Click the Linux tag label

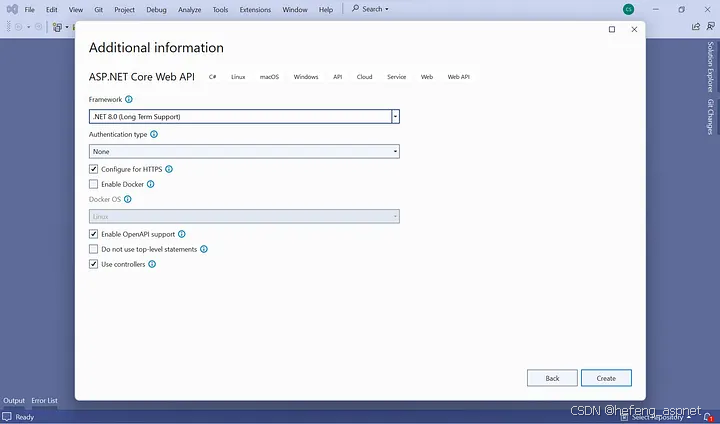238,77
